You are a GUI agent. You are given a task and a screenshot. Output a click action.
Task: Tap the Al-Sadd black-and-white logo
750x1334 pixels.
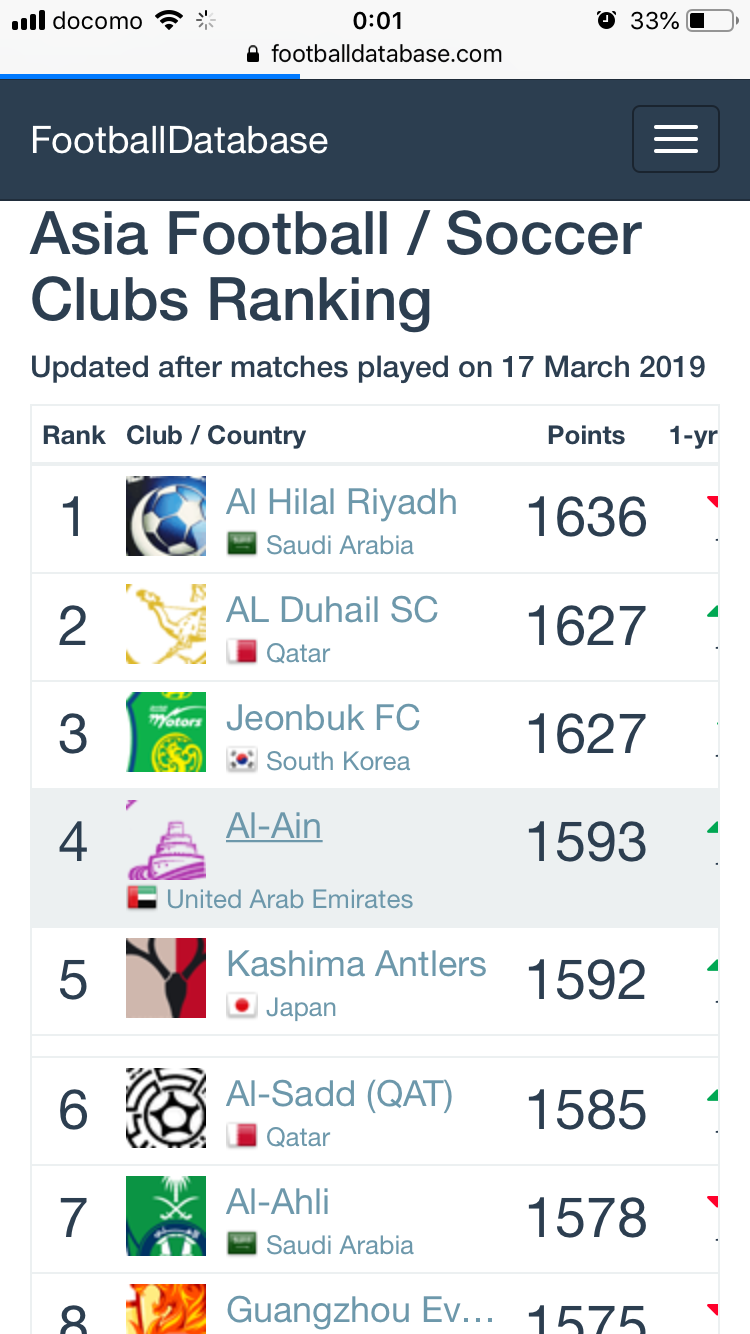[166, 1108]
